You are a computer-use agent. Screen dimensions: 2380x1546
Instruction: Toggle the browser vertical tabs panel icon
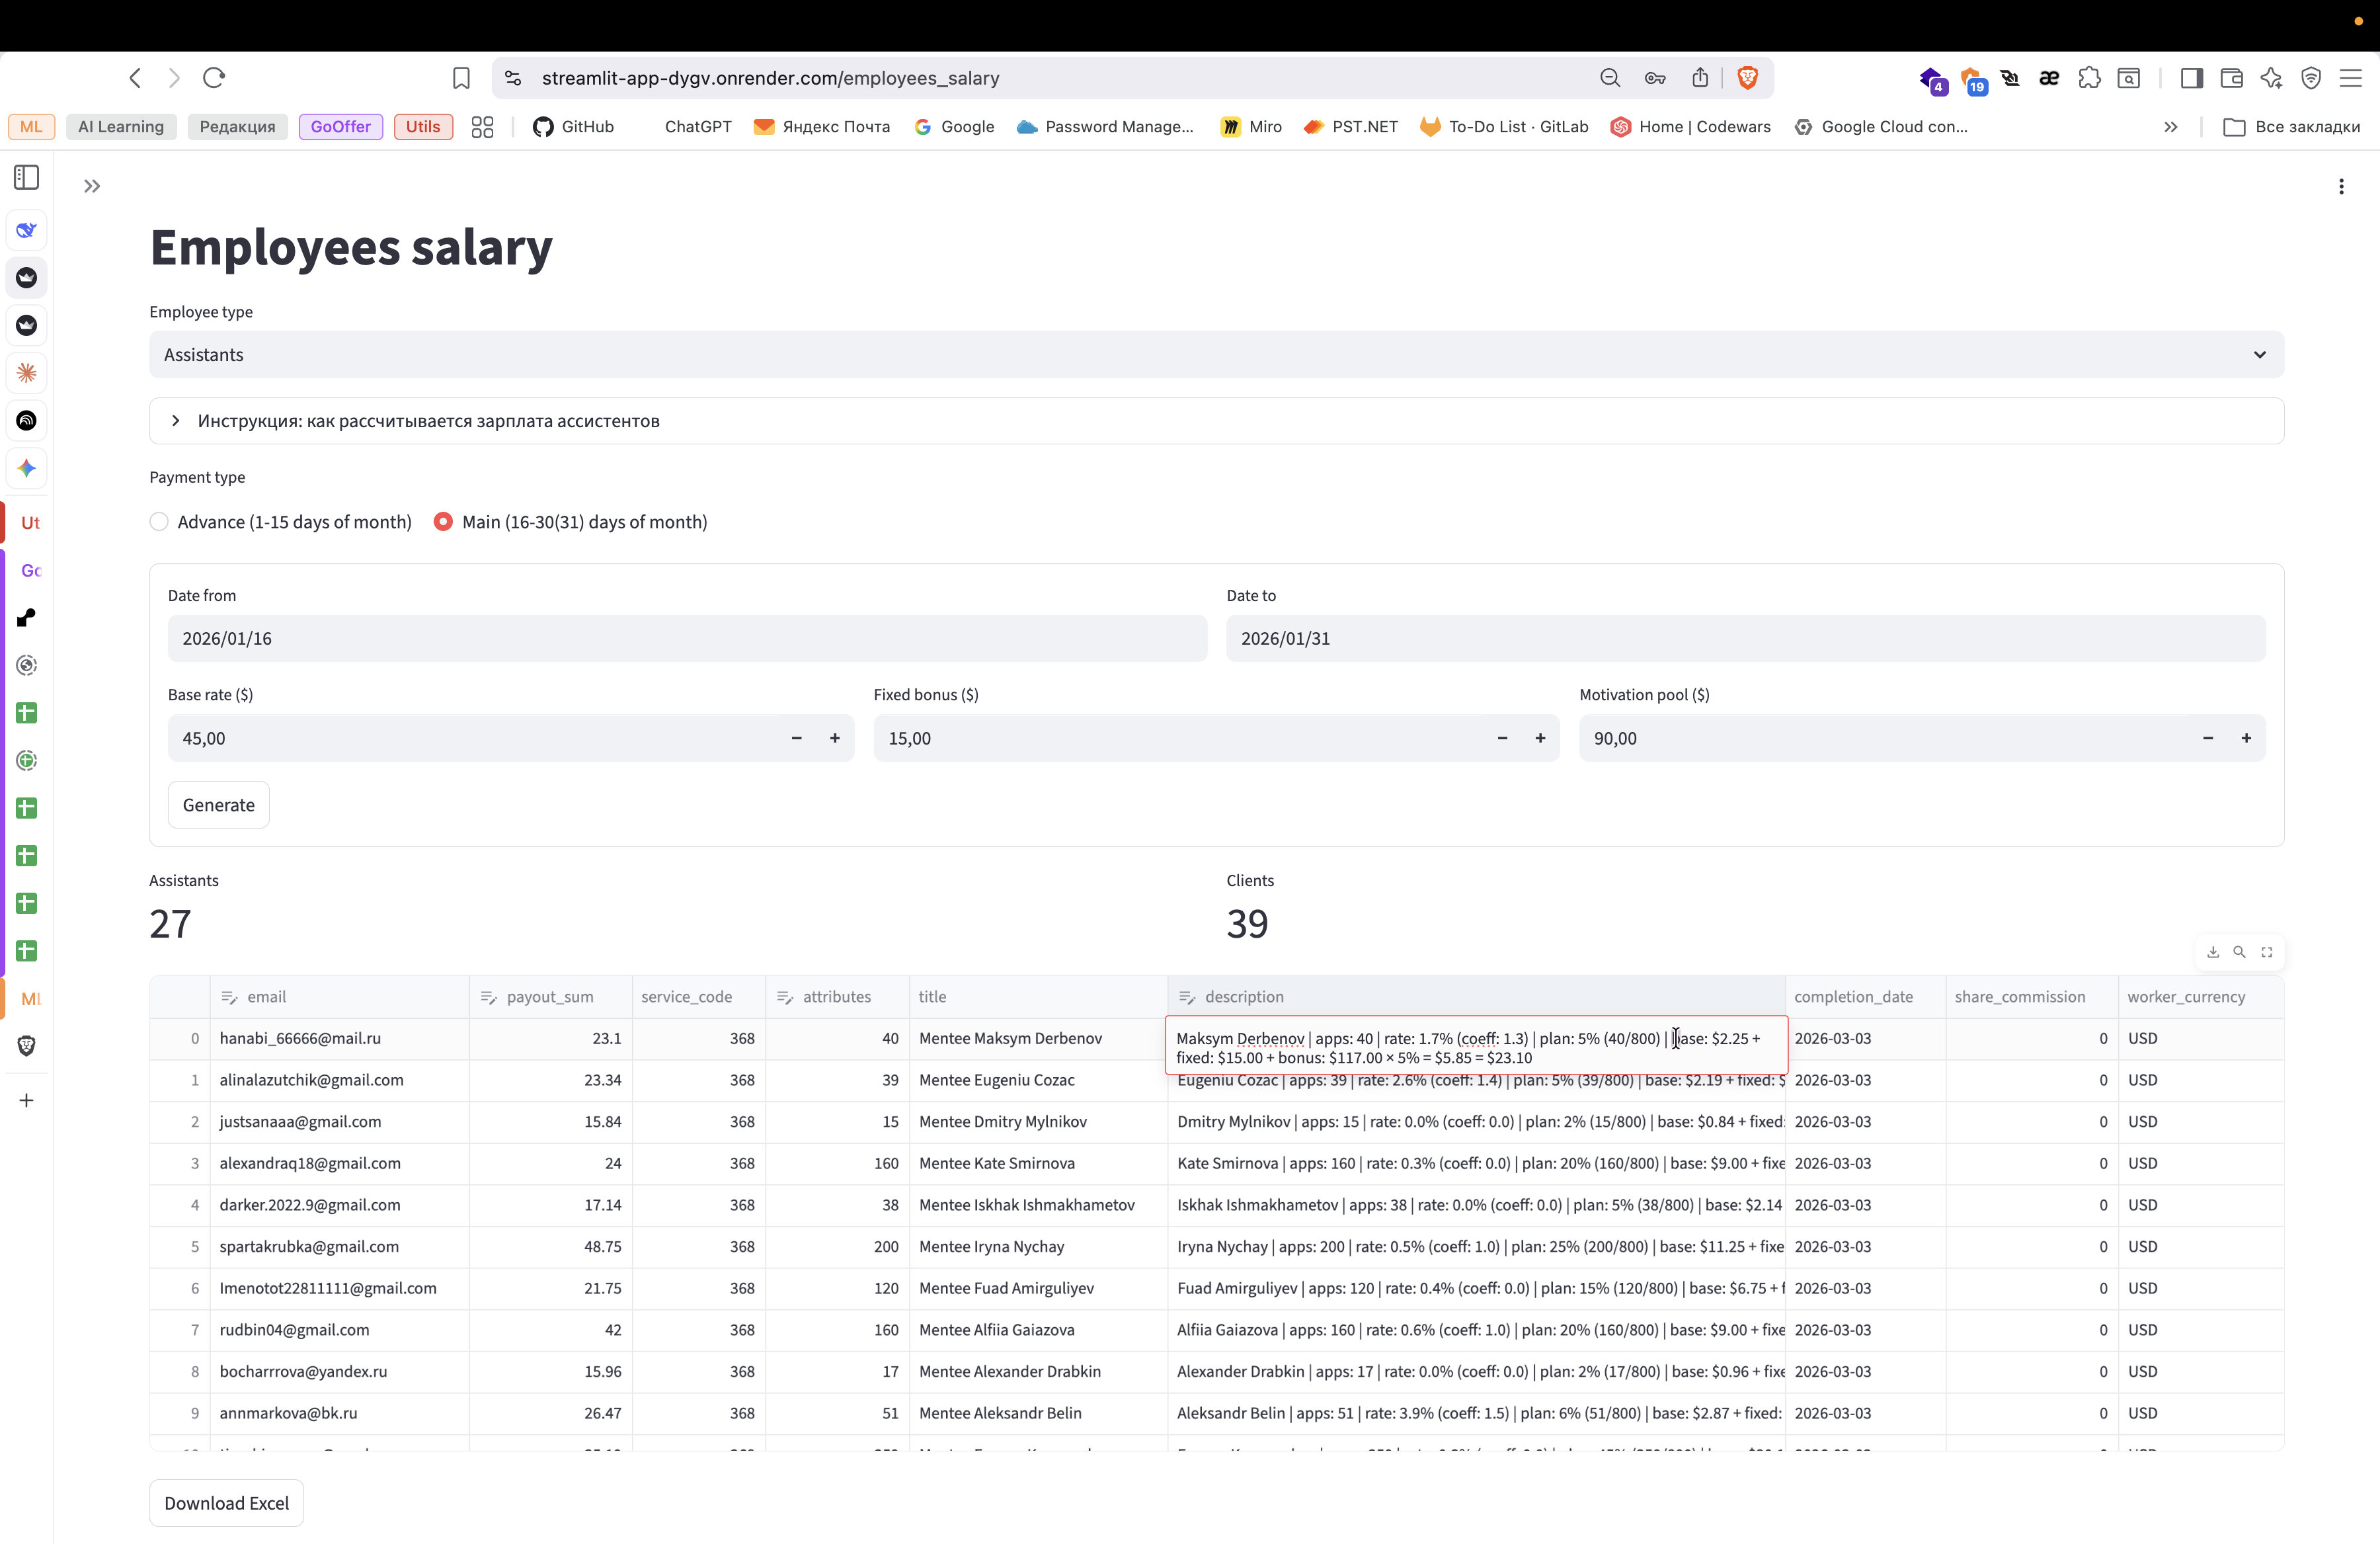[x=27, y=178]
